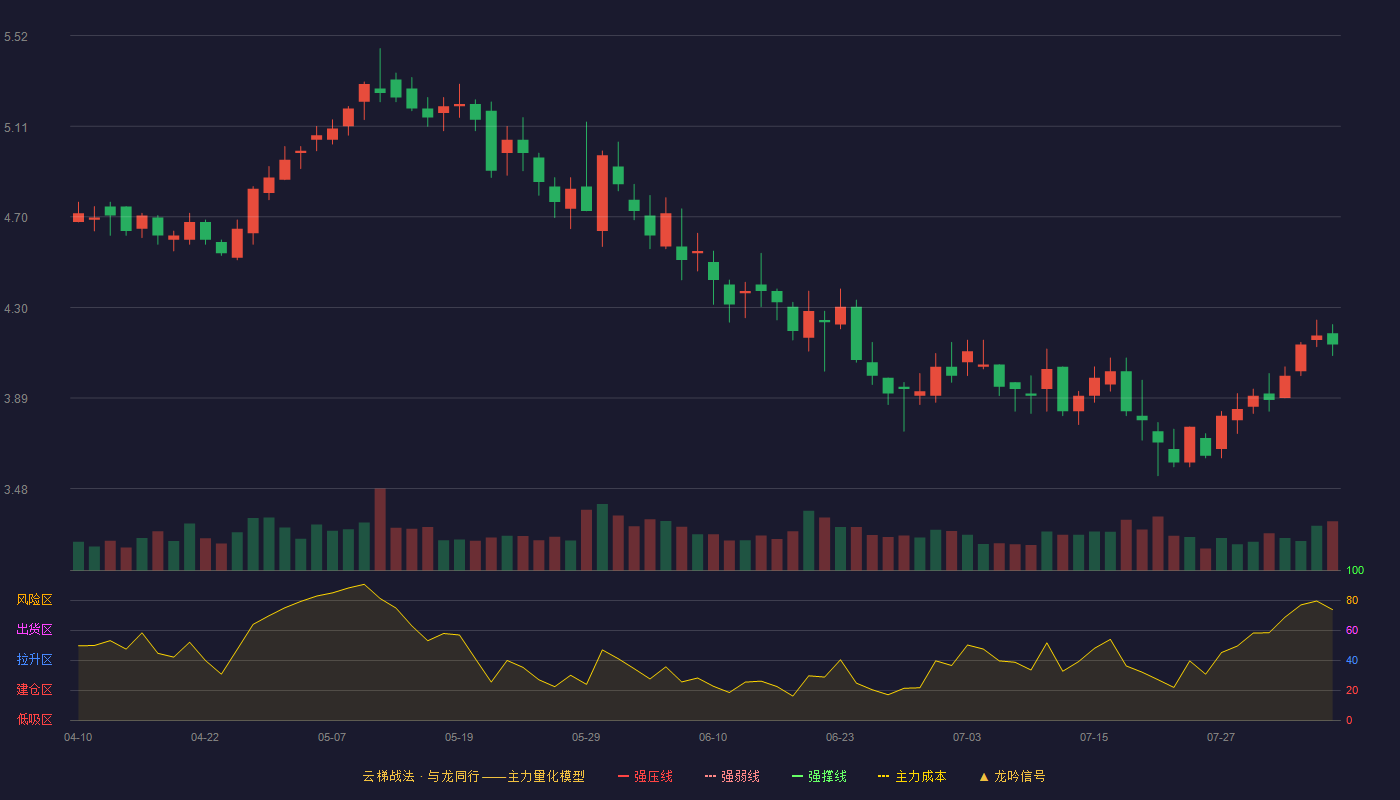Click the 06-10 date label
The height and width of the screenshot is (800, 1400).
(x=713, y=737)
